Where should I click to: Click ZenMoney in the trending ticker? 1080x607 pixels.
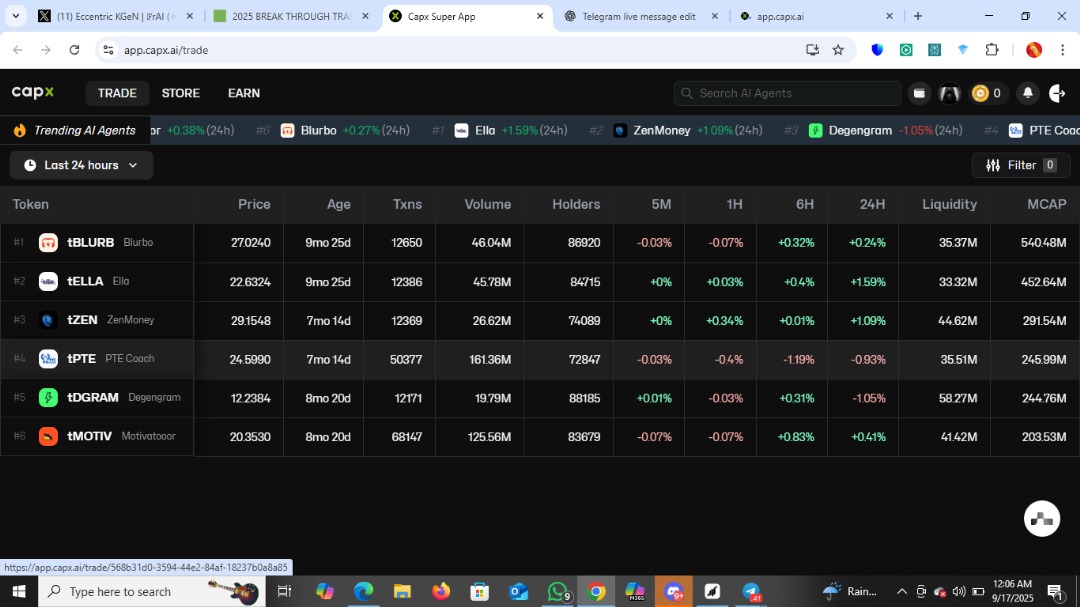tap(661, 130)
